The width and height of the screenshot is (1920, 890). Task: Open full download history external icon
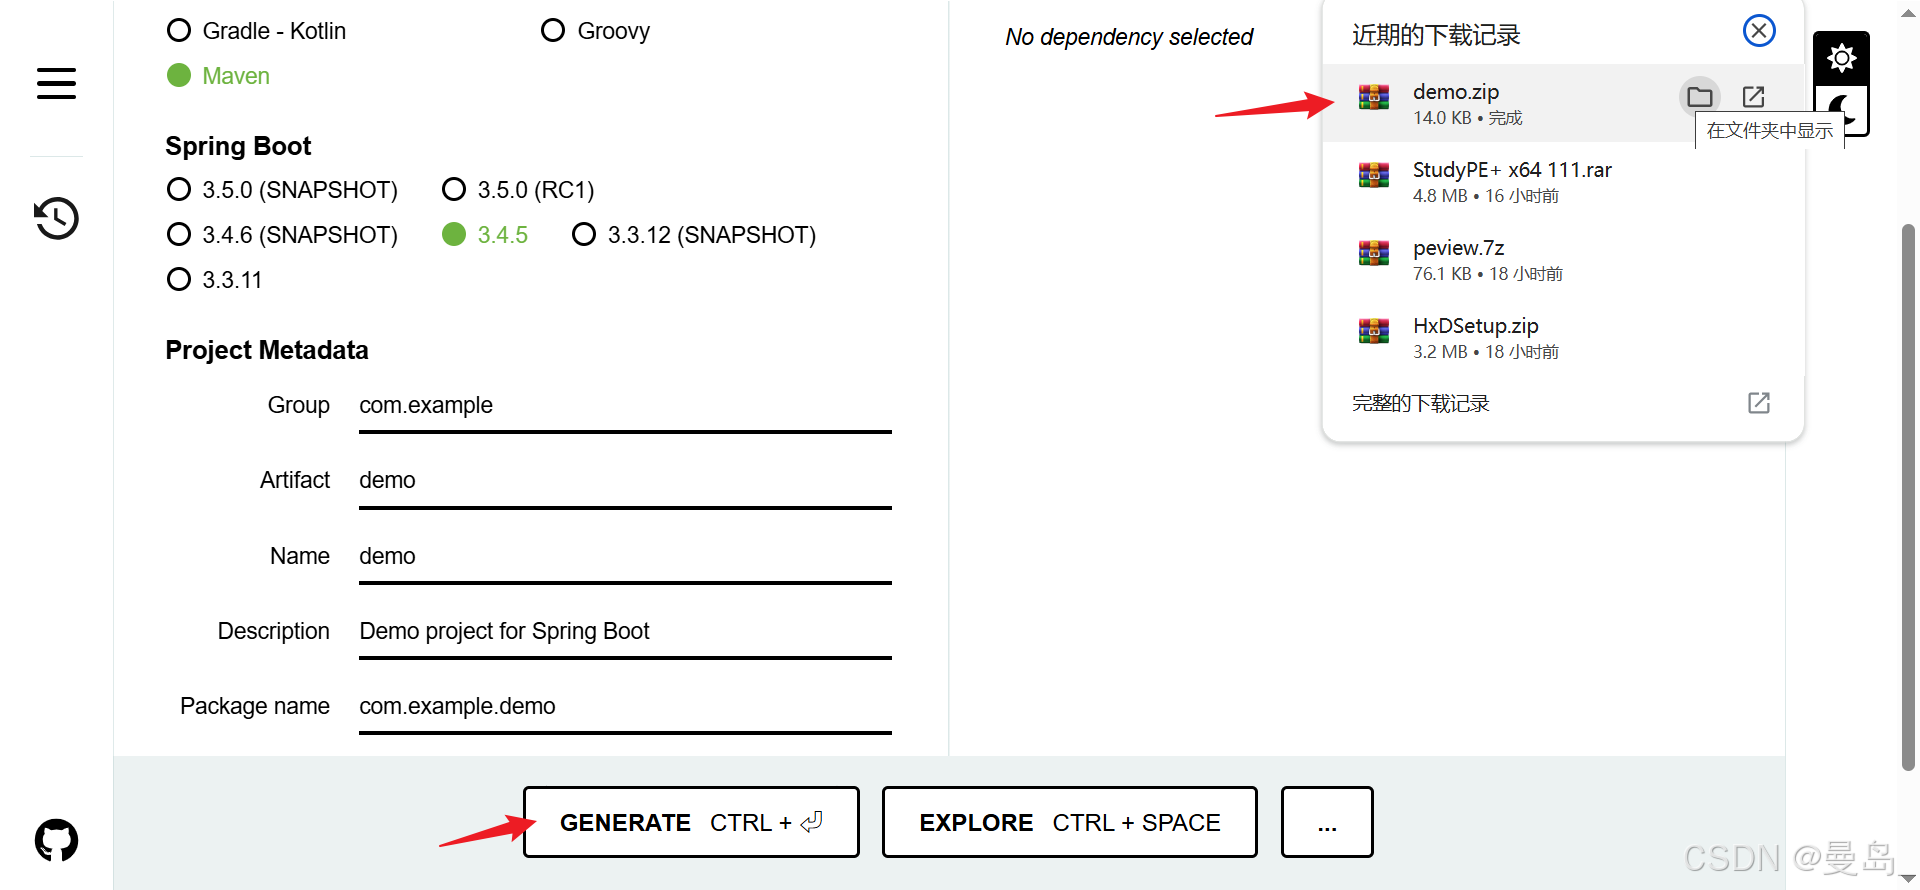coord(1759,403)
